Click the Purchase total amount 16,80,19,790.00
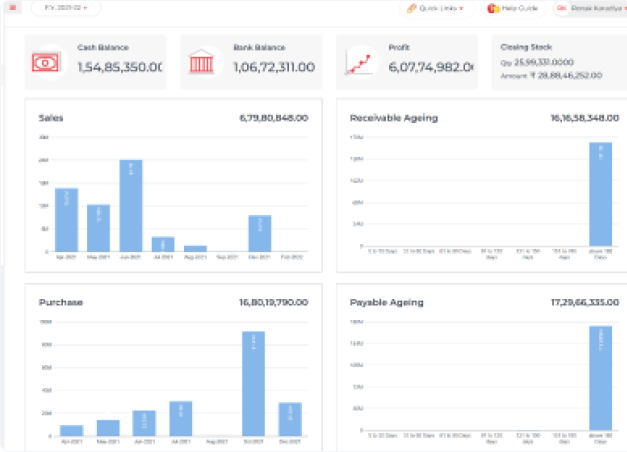 (270, 302)
